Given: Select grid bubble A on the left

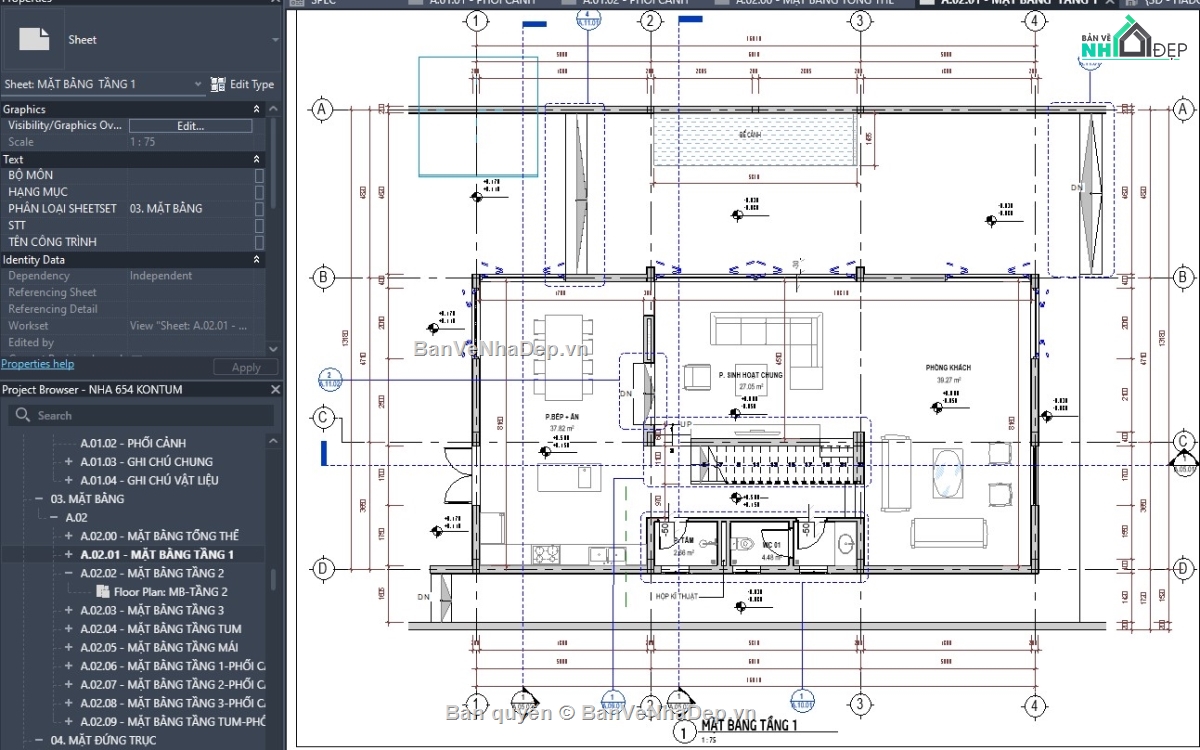Looking at the screenshot, I should pos(322,108).
